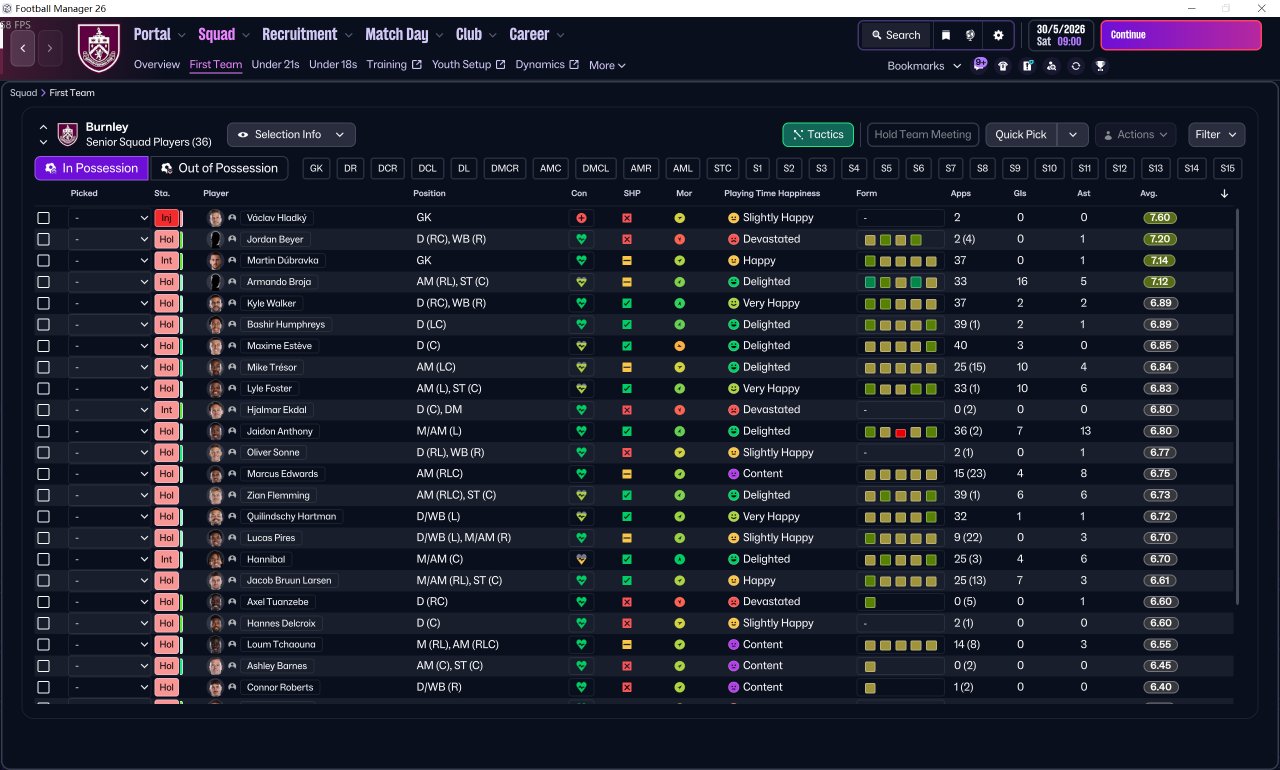Check the box beside Zian Flemming
This screenshot has height=770, width=1280.
(x=43, y=495)
